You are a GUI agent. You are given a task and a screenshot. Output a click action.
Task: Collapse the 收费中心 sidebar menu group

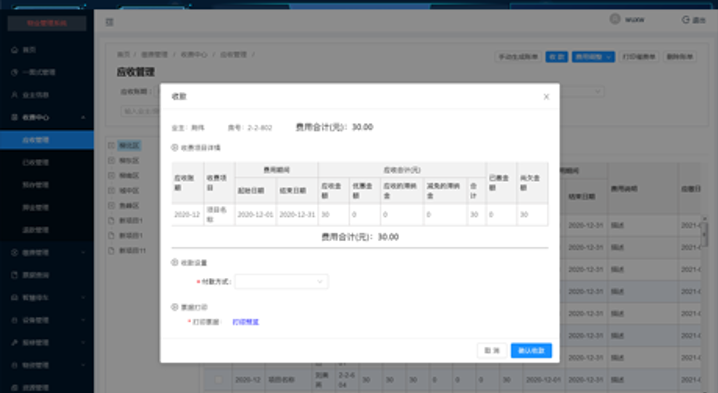coord(83,118)
